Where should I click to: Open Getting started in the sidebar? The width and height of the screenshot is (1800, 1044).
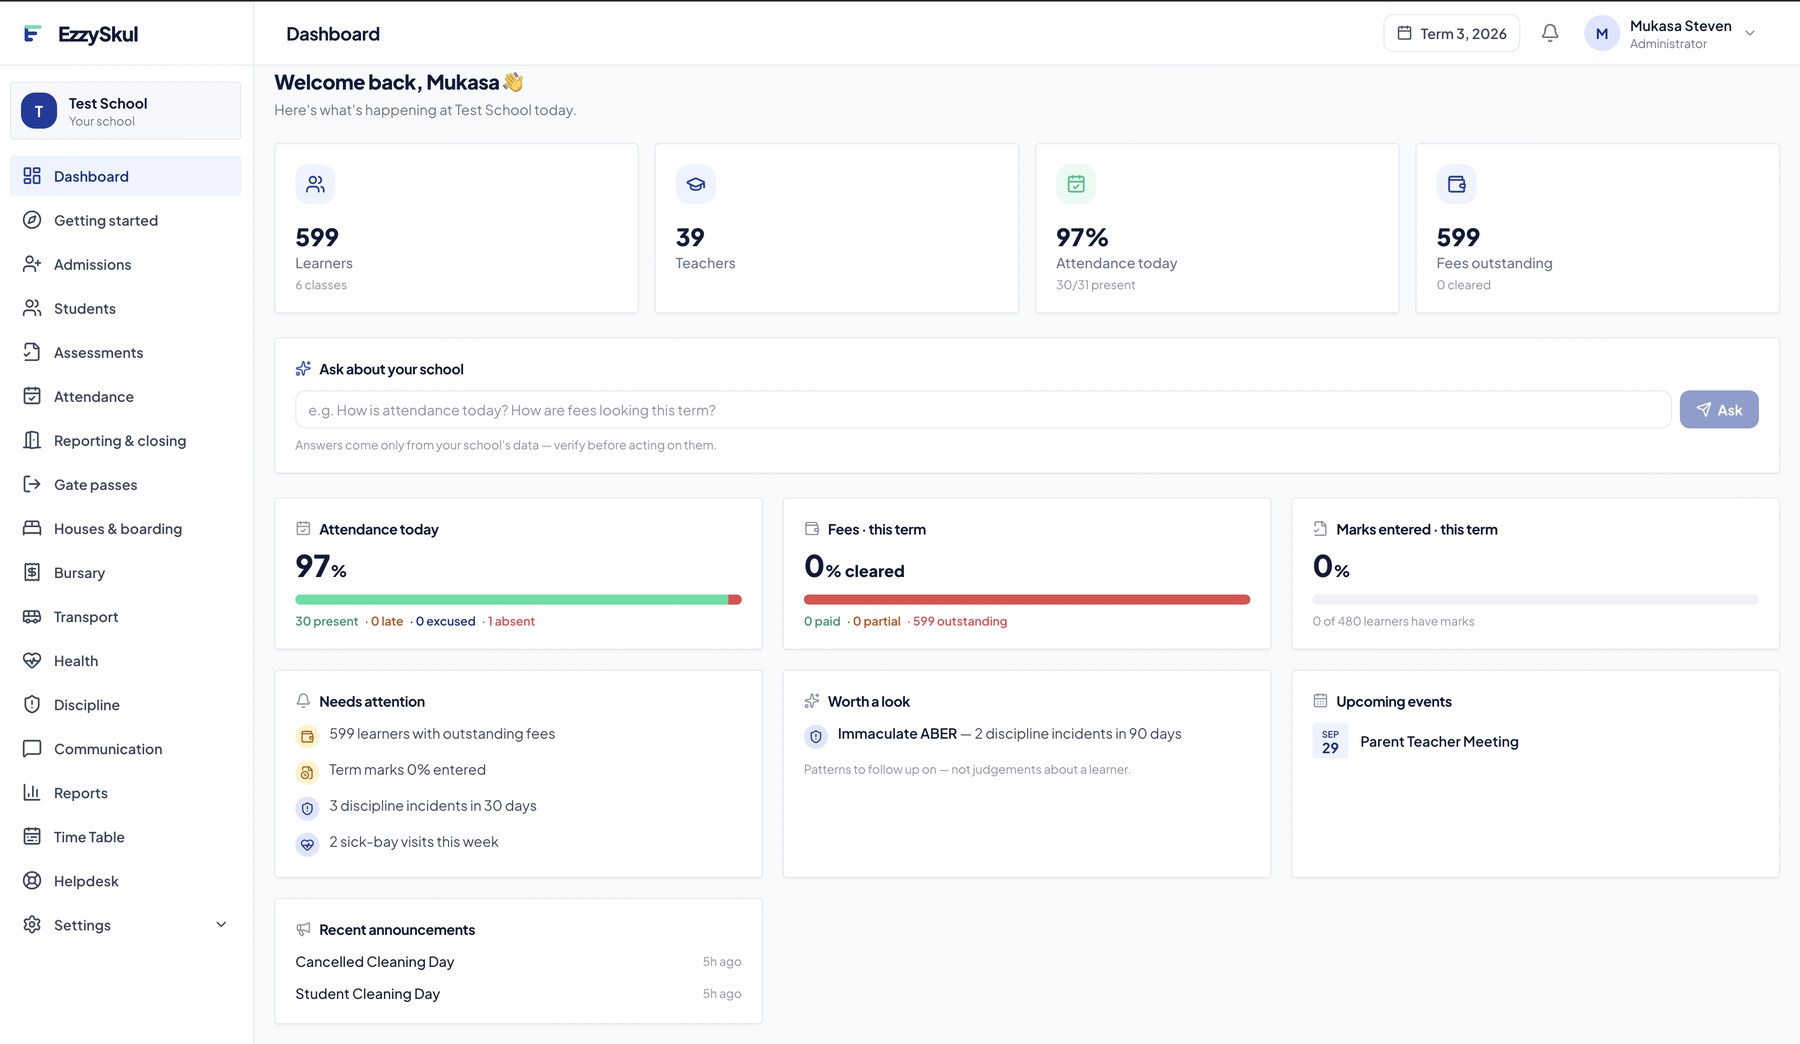point(125,220)
